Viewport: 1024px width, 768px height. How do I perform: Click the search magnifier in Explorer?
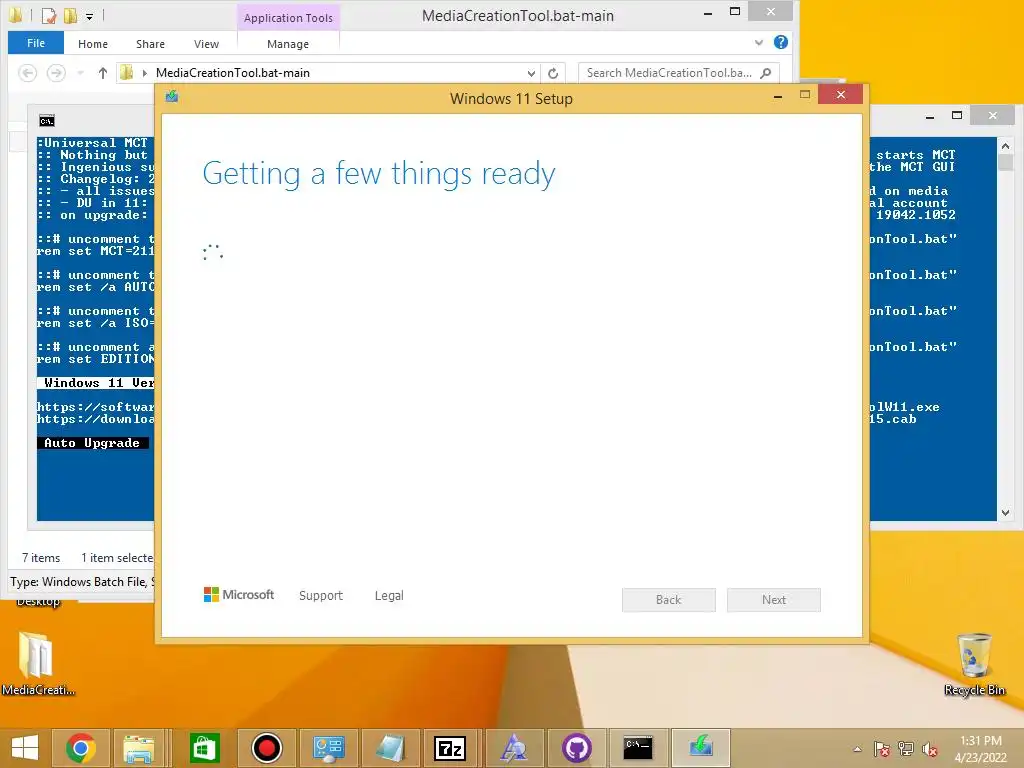(766, 73)
